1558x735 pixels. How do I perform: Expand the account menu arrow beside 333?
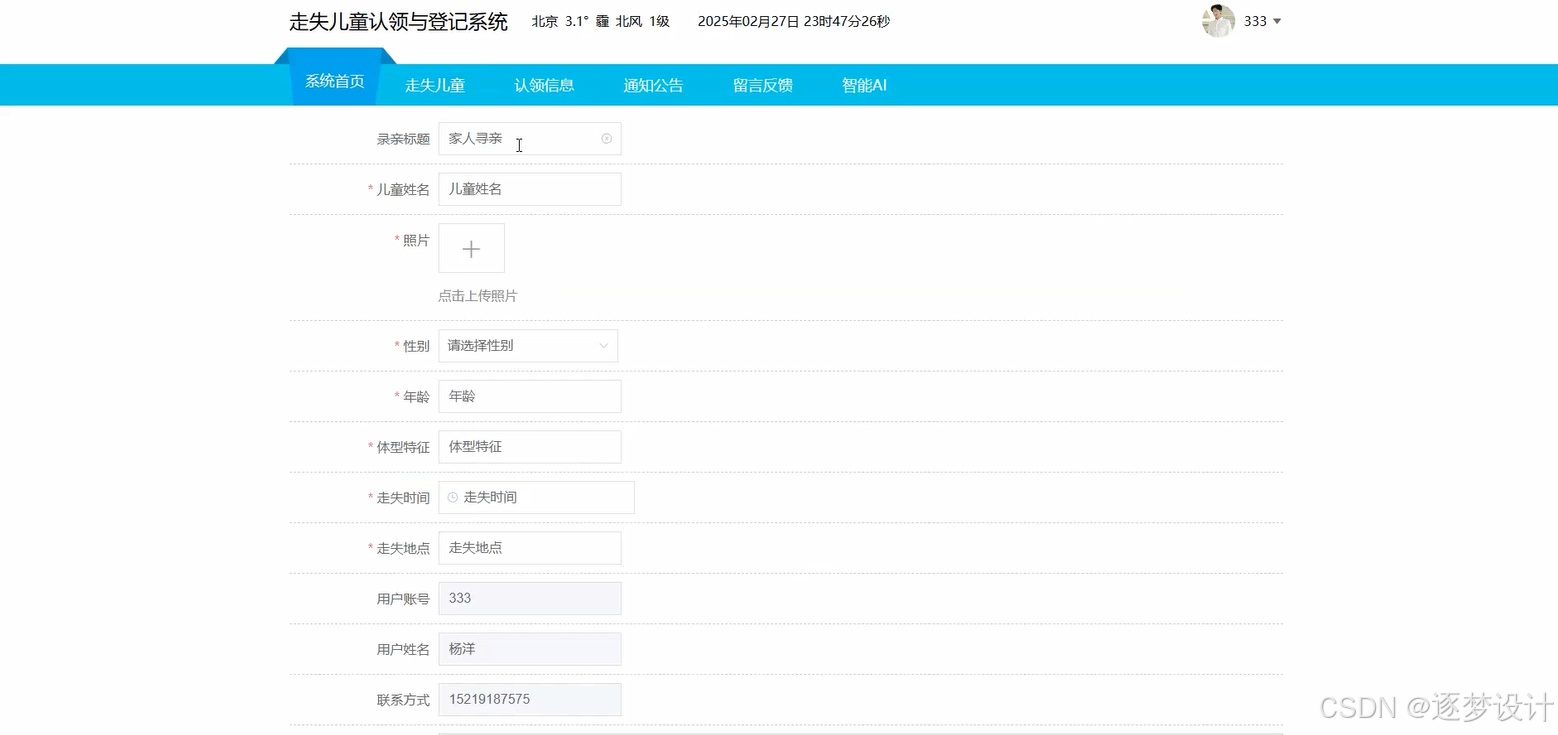[1277, 21]
